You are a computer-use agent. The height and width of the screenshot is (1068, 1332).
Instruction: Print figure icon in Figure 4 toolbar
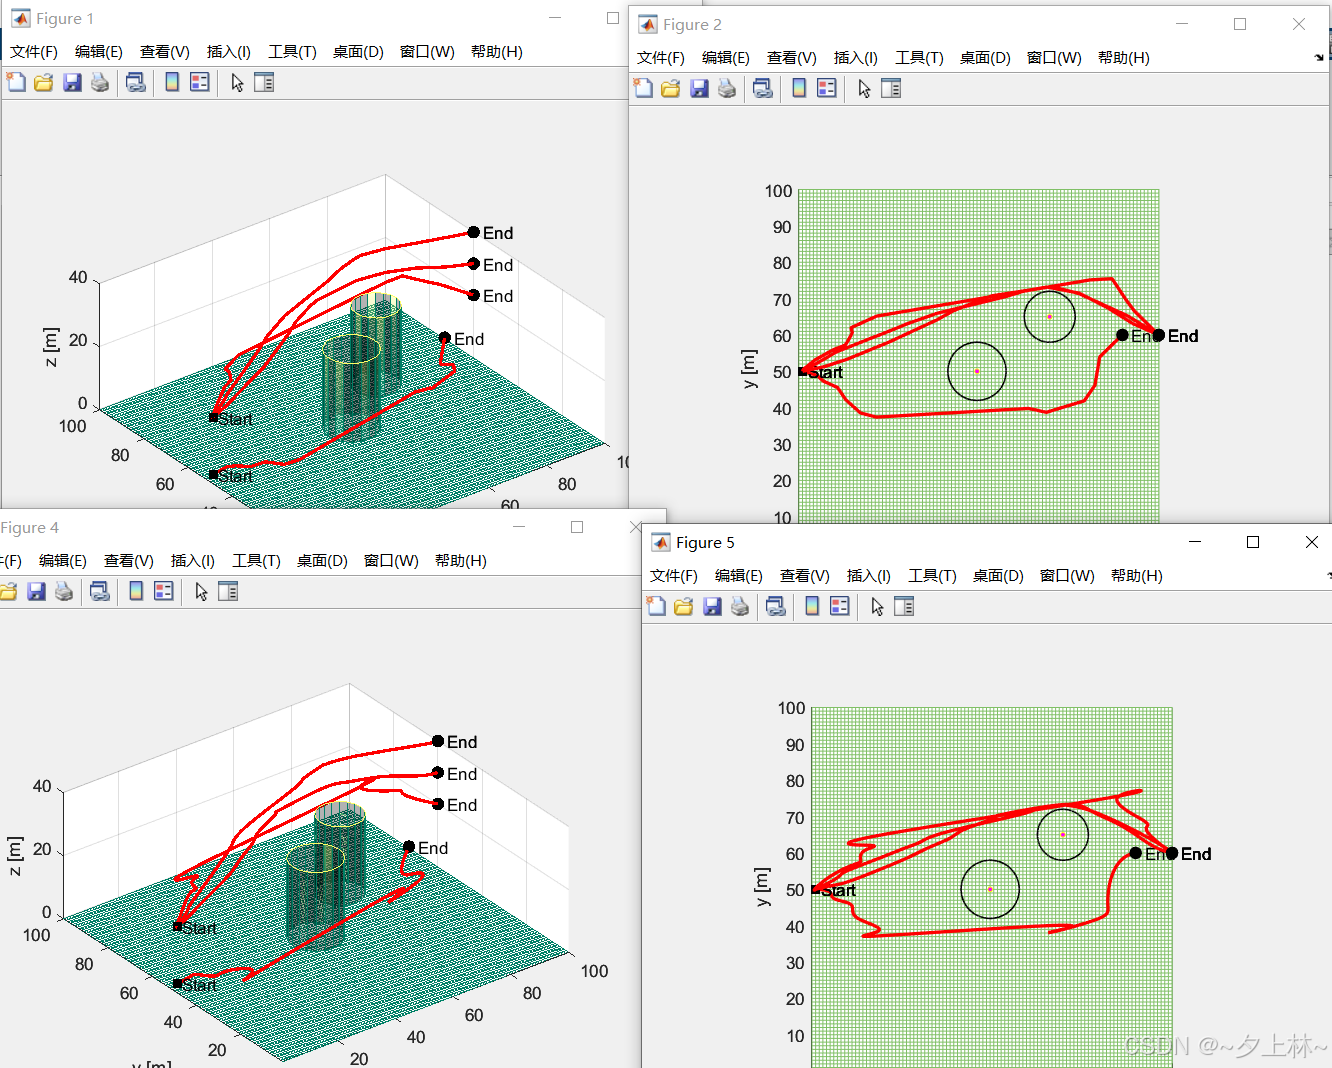tap(64, 591)
